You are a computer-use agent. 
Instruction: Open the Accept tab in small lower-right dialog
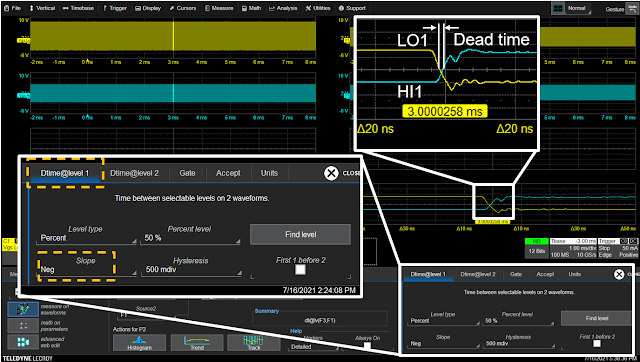point(545,274)
